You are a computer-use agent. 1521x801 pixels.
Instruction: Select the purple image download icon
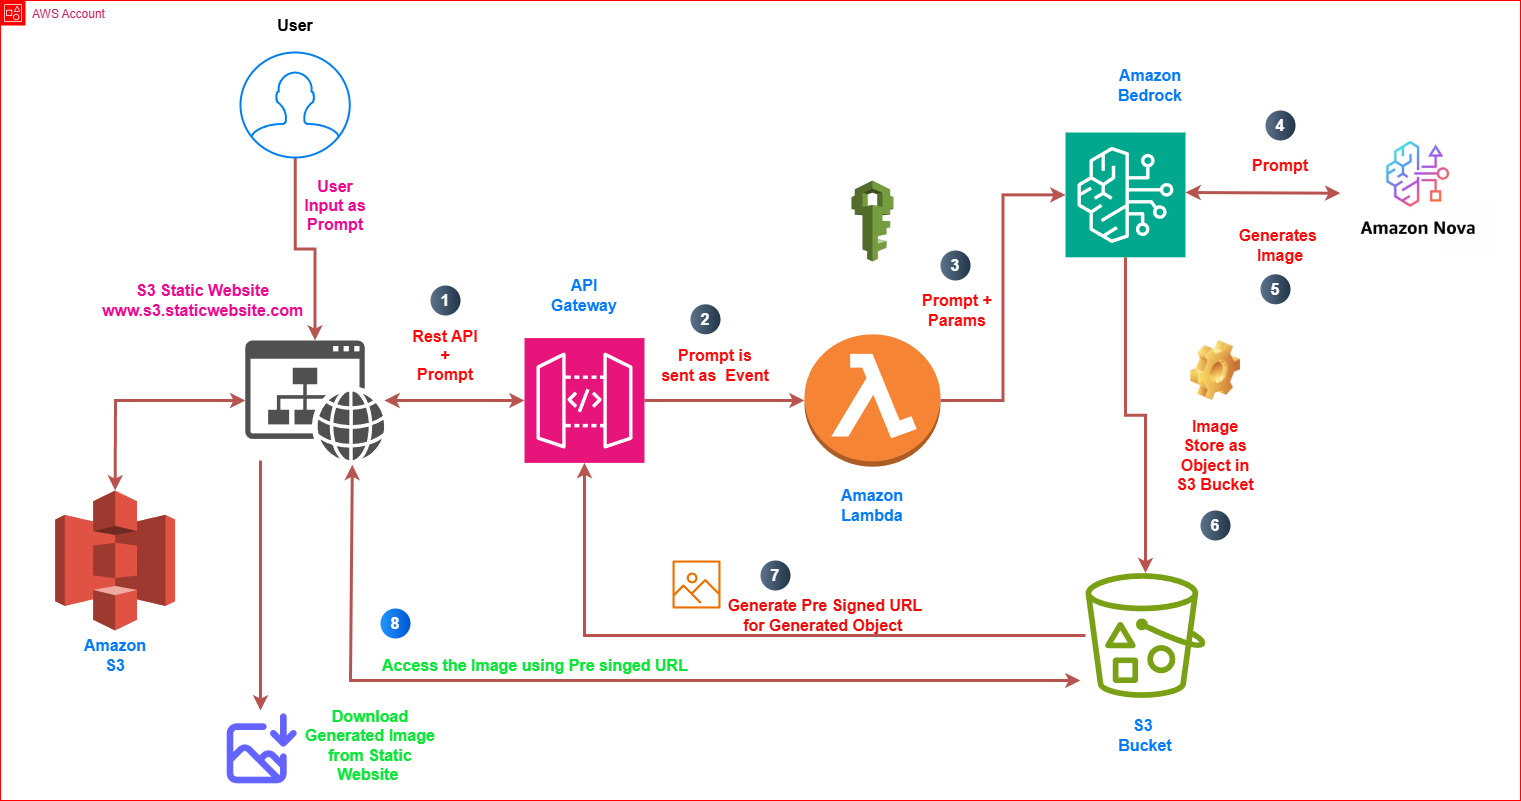coord(260,748)
